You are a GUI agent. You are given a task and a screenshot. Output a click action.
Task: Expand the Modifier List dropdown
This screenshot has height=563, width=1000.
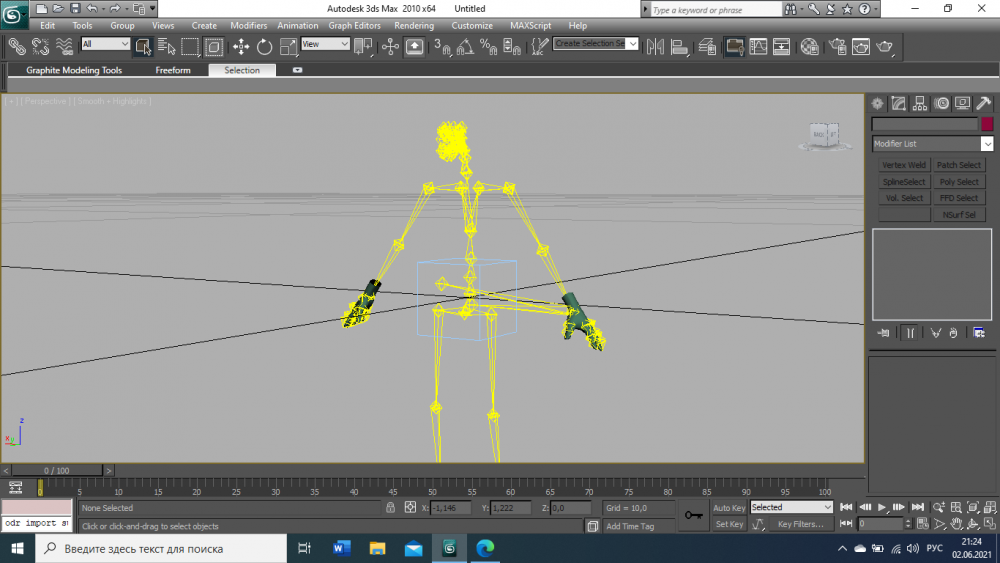click(987, 144)
